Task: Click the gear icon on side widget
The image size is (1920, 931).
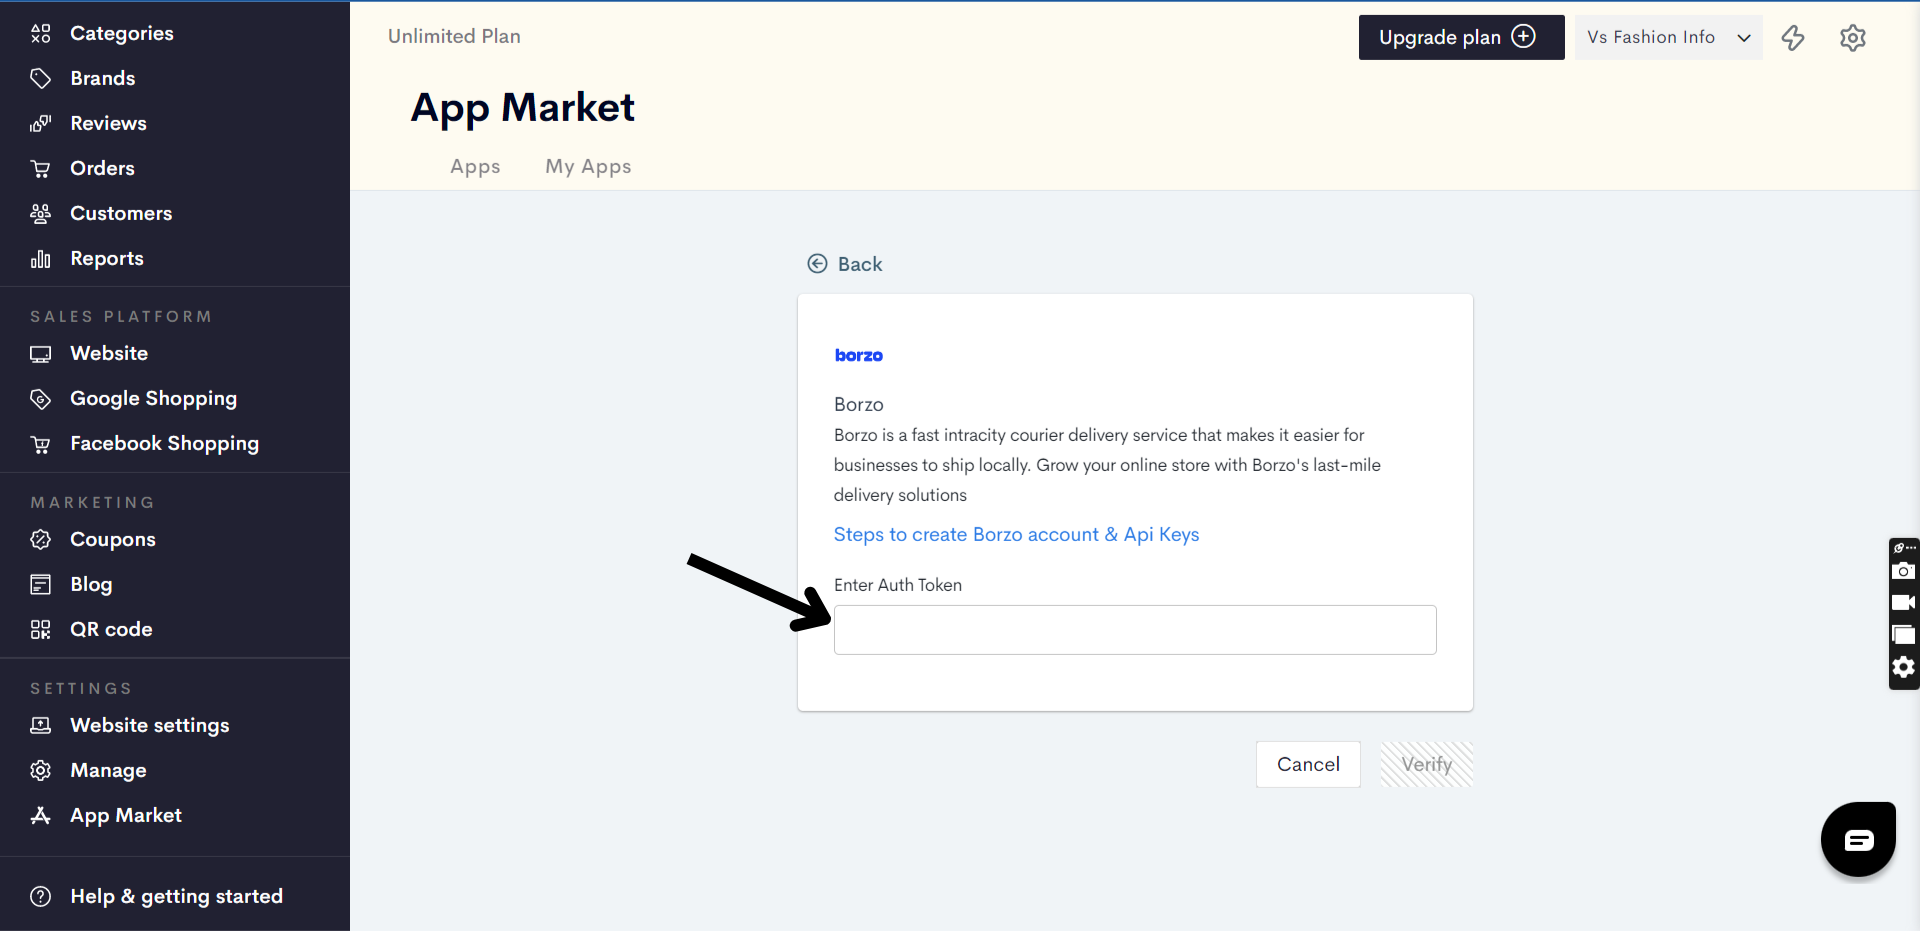Action: tap(1903, 667)
